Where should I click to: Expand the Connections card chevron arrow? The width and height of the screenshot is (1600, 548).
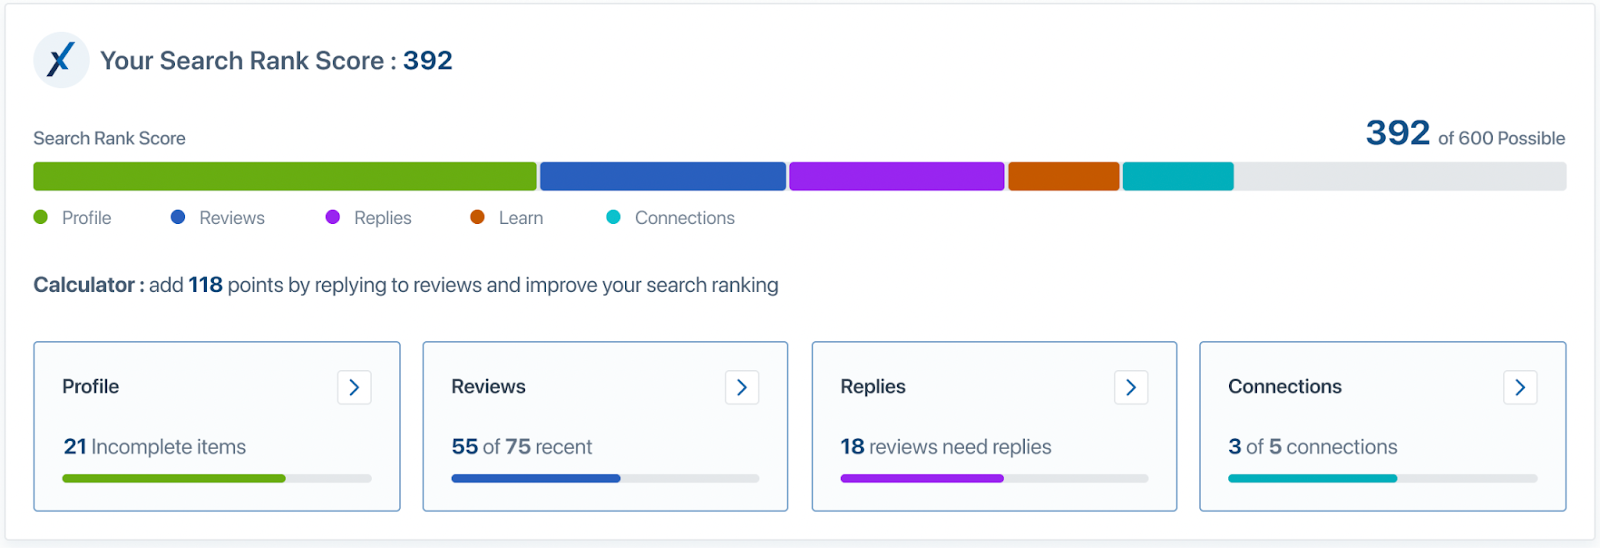click(1520, 388)
